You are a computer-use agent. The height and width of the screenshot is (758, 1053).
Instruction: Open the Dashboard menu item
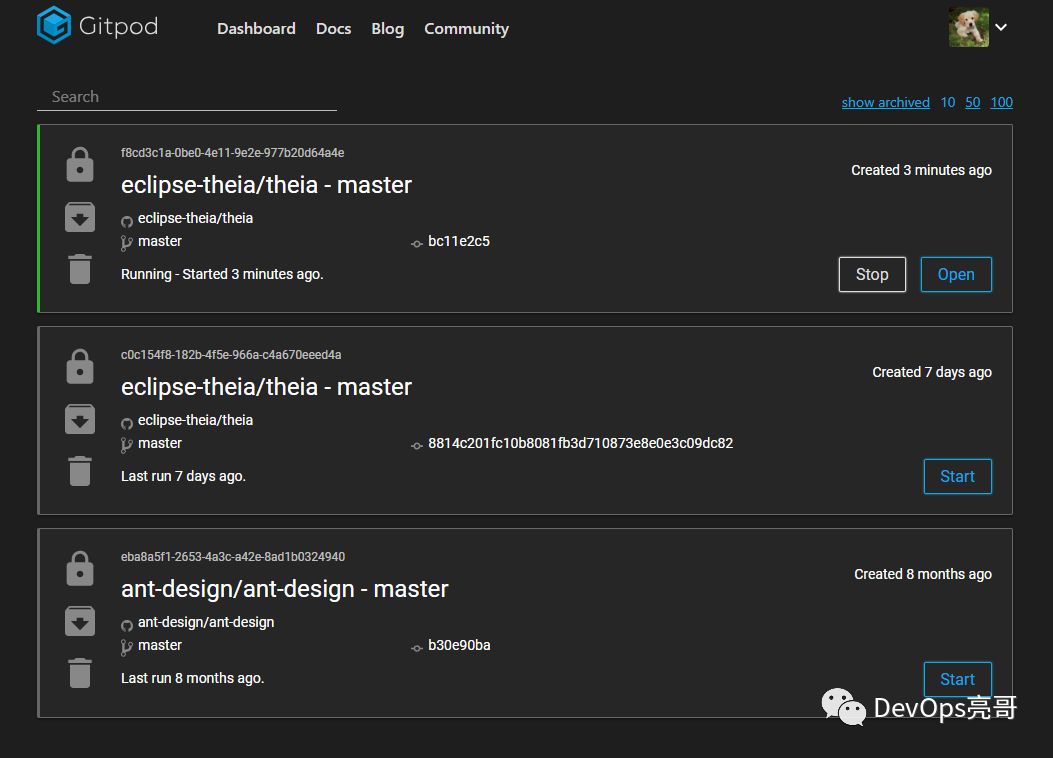256,29
